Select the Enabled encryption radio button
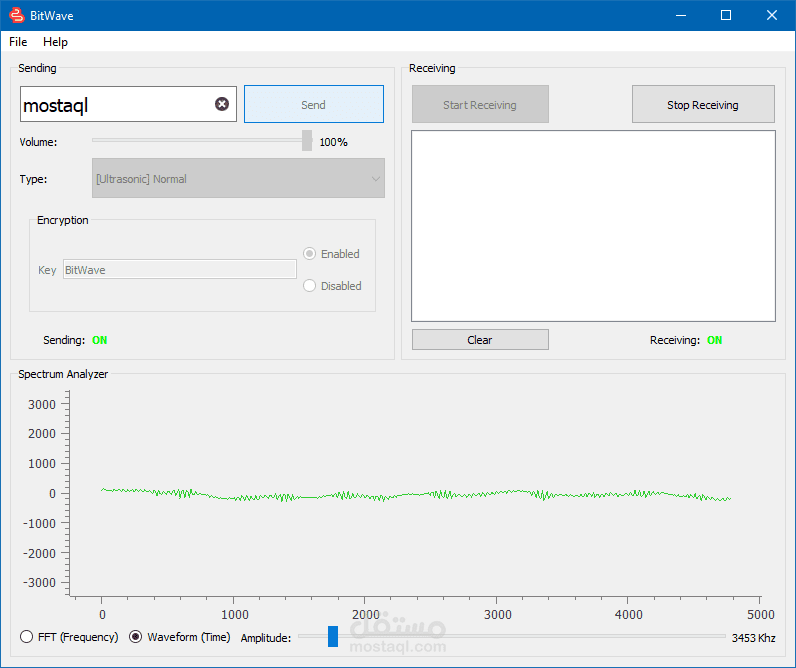This screenshot has height=668, width=796. (309, 253)
